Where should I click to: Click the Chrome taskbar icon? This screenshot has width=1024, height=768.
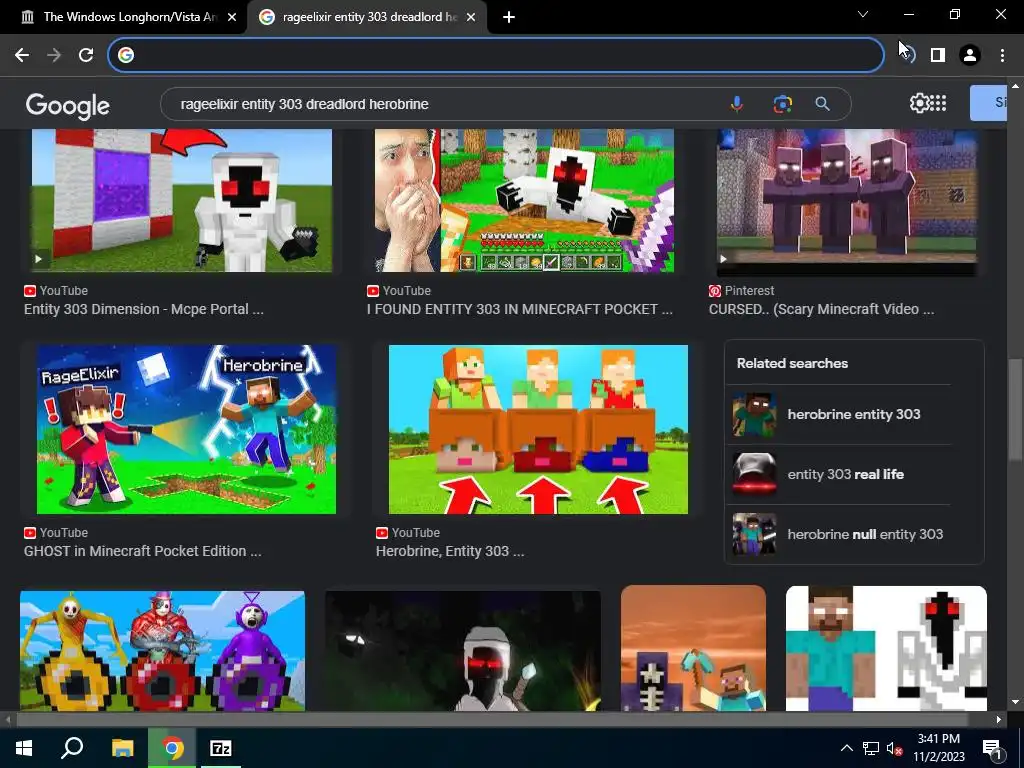click(172, 748)
